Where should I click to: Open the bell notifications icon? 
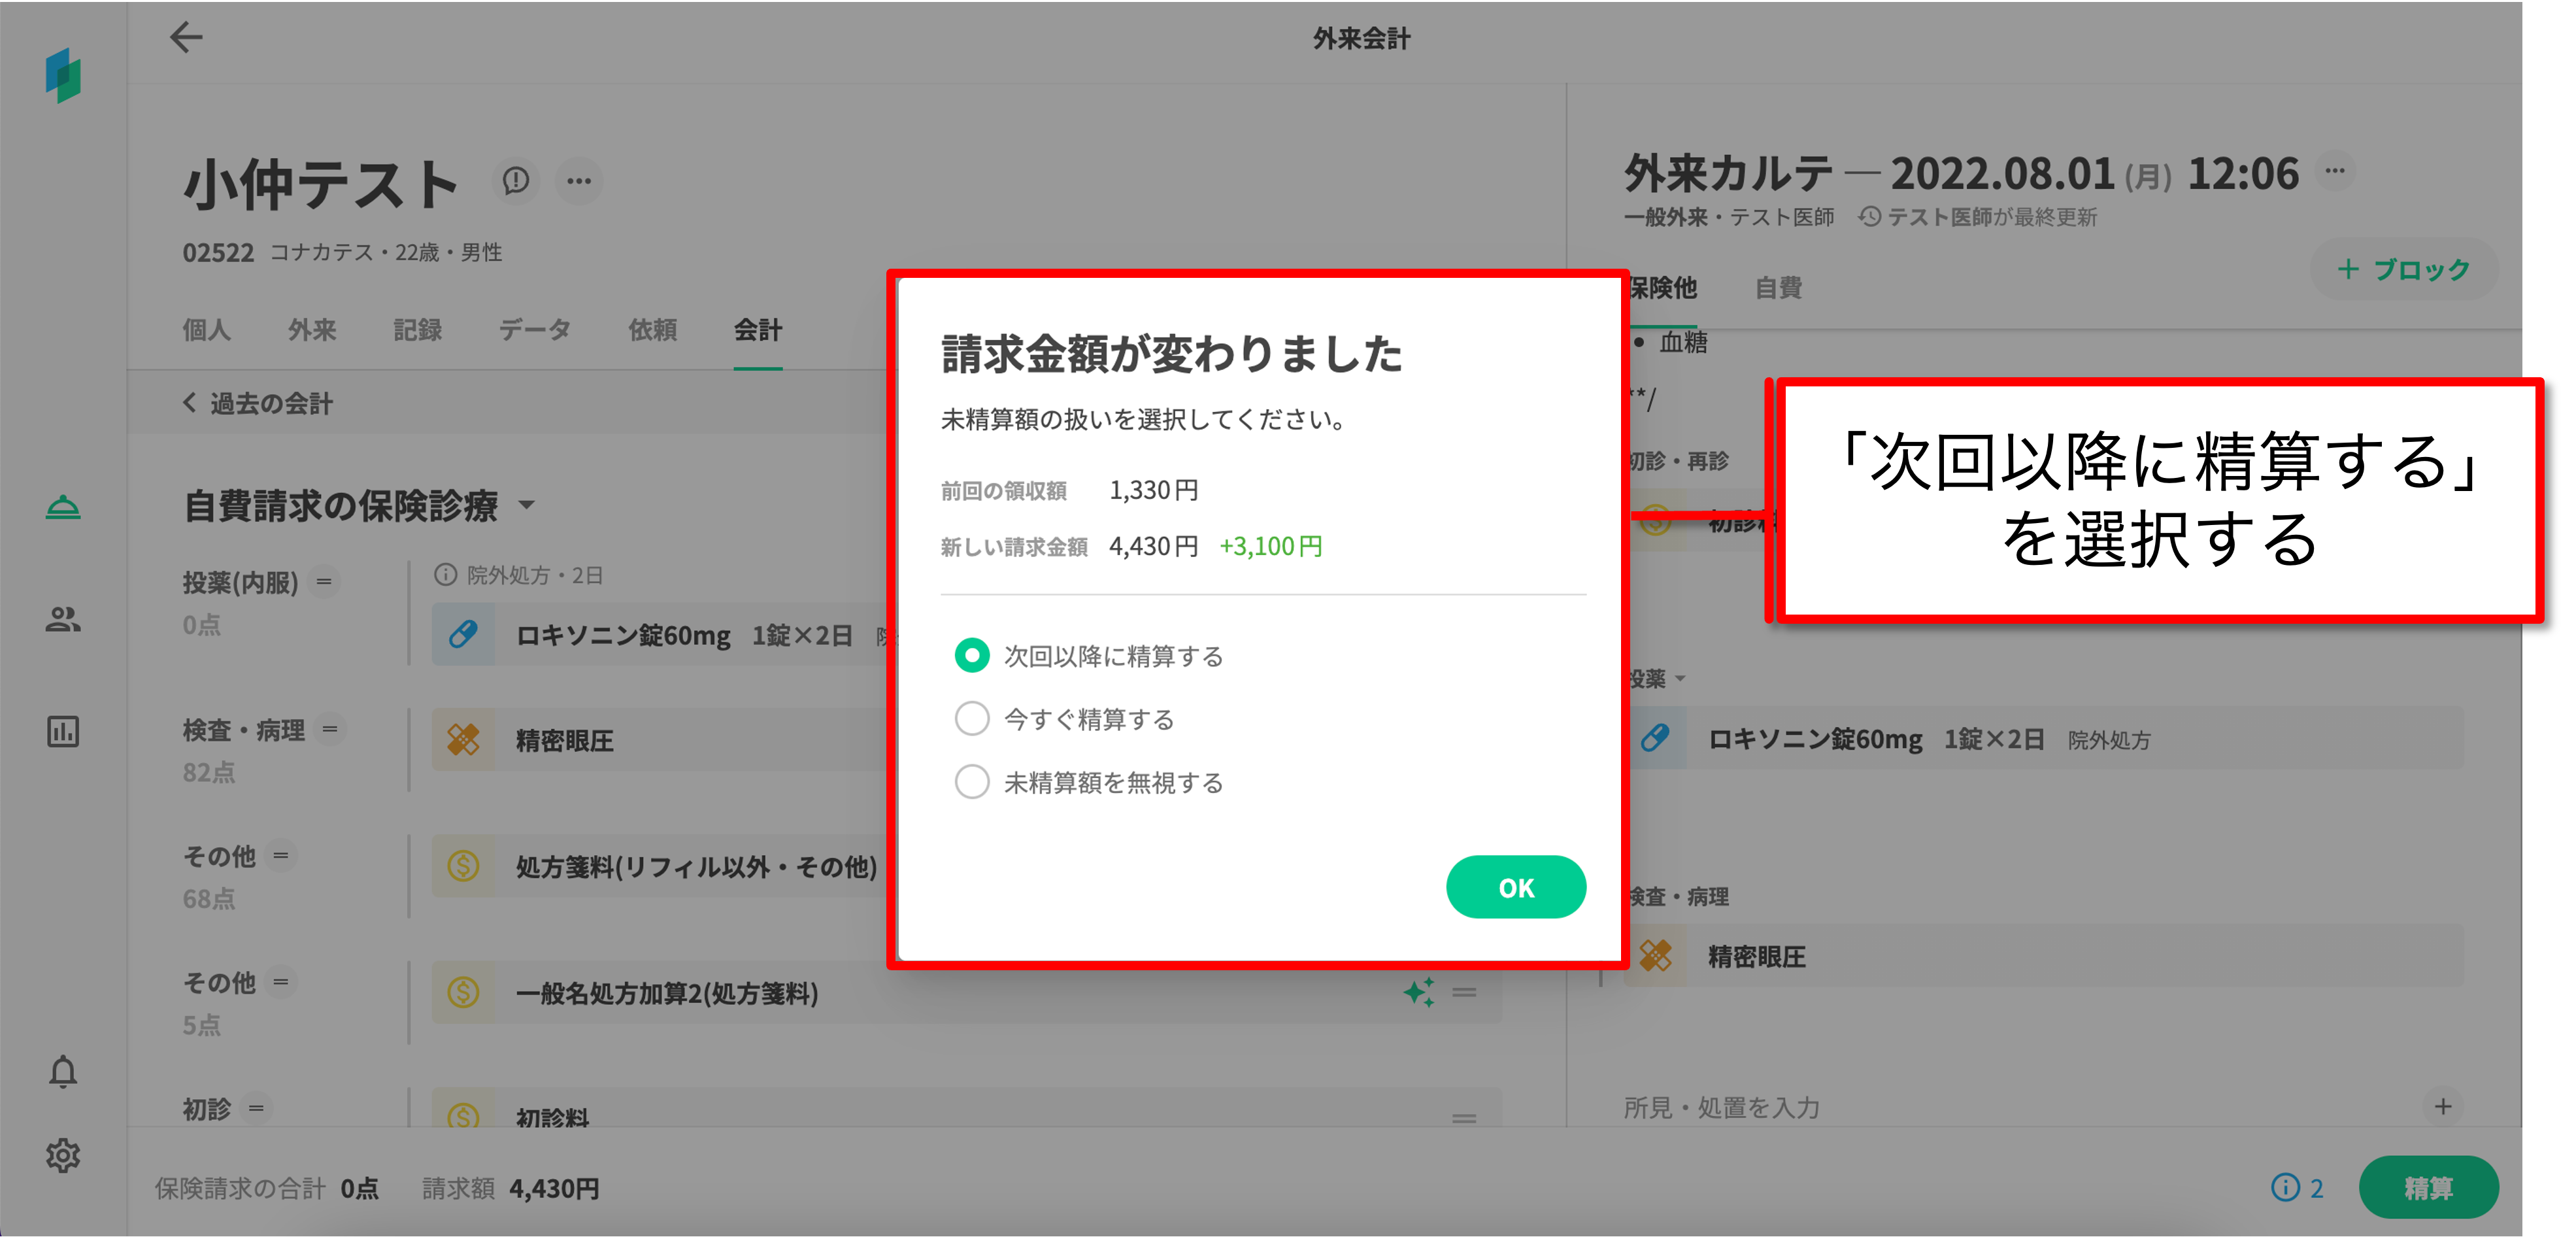(x=63, y=1071)
